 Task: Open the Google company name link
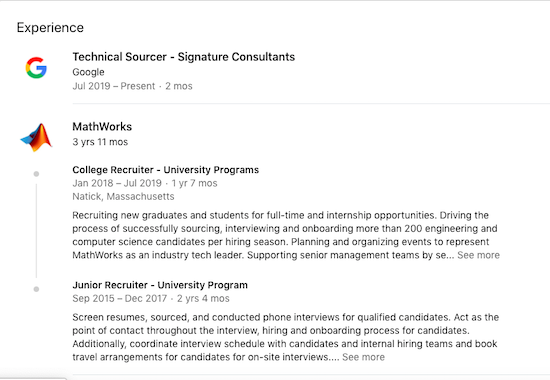coord(88,72)
